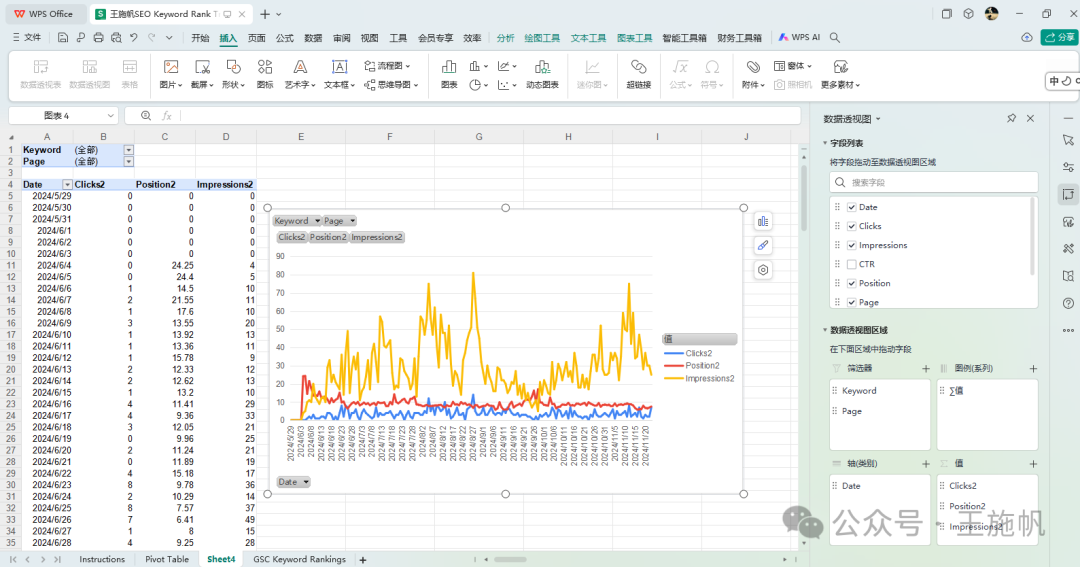Click the selection arrow icon in right sidebar
This screenshot has width=1080, height=567.
tap(1068, 140)
